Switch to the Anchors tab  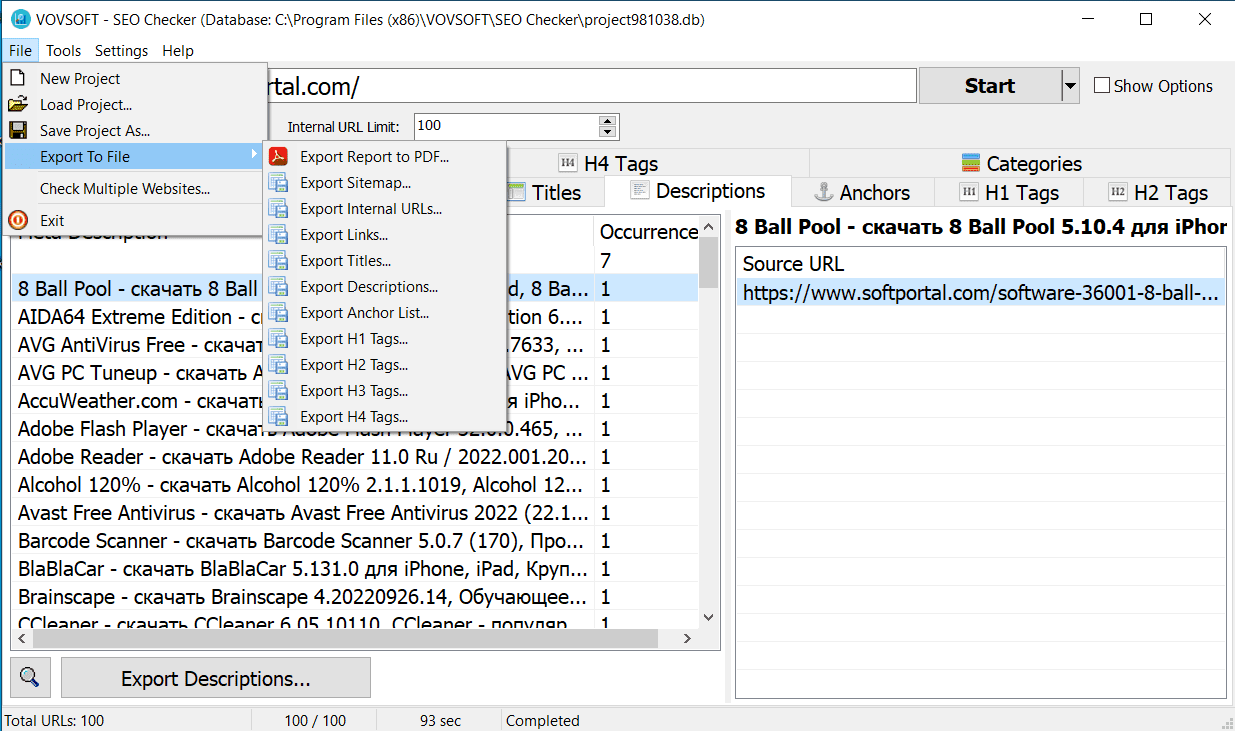click(863, 192)
